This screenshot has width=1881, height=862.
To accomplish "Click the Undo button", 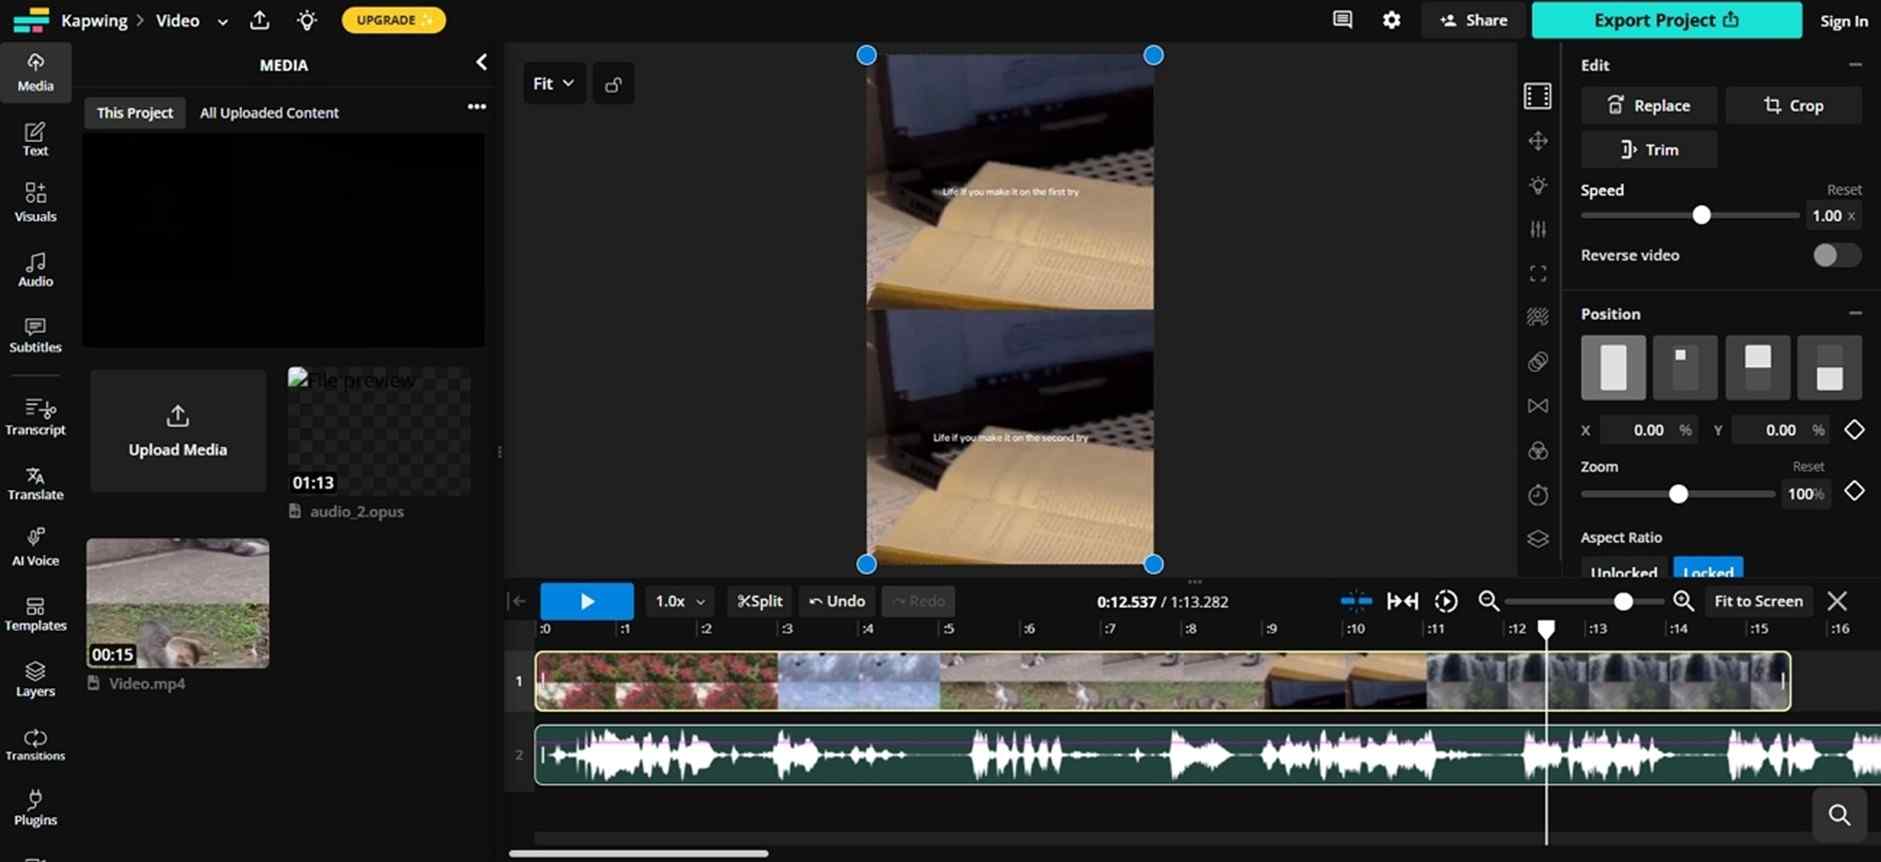I will coord(836,601).
